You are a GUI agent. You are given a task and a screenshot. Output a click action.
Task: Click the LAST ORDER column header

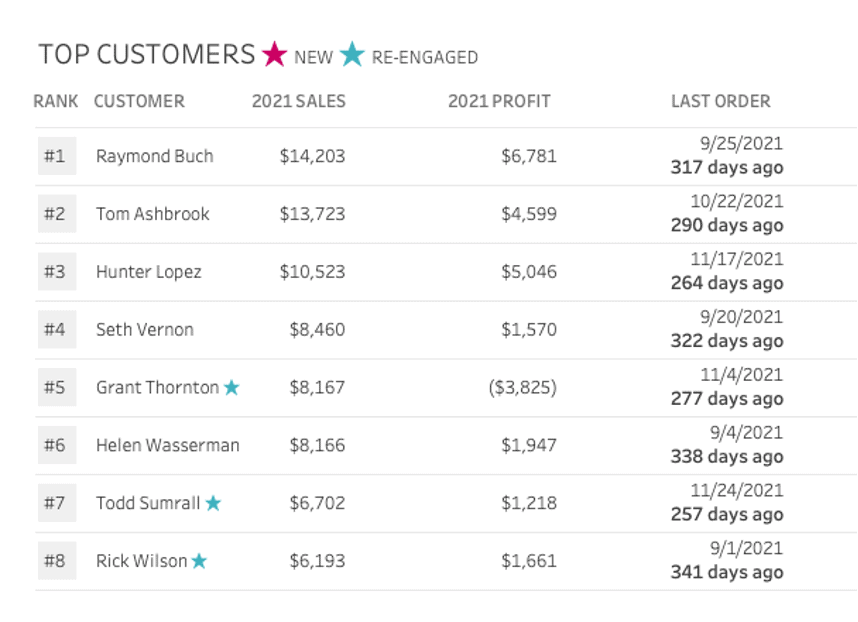coord(720,101)
